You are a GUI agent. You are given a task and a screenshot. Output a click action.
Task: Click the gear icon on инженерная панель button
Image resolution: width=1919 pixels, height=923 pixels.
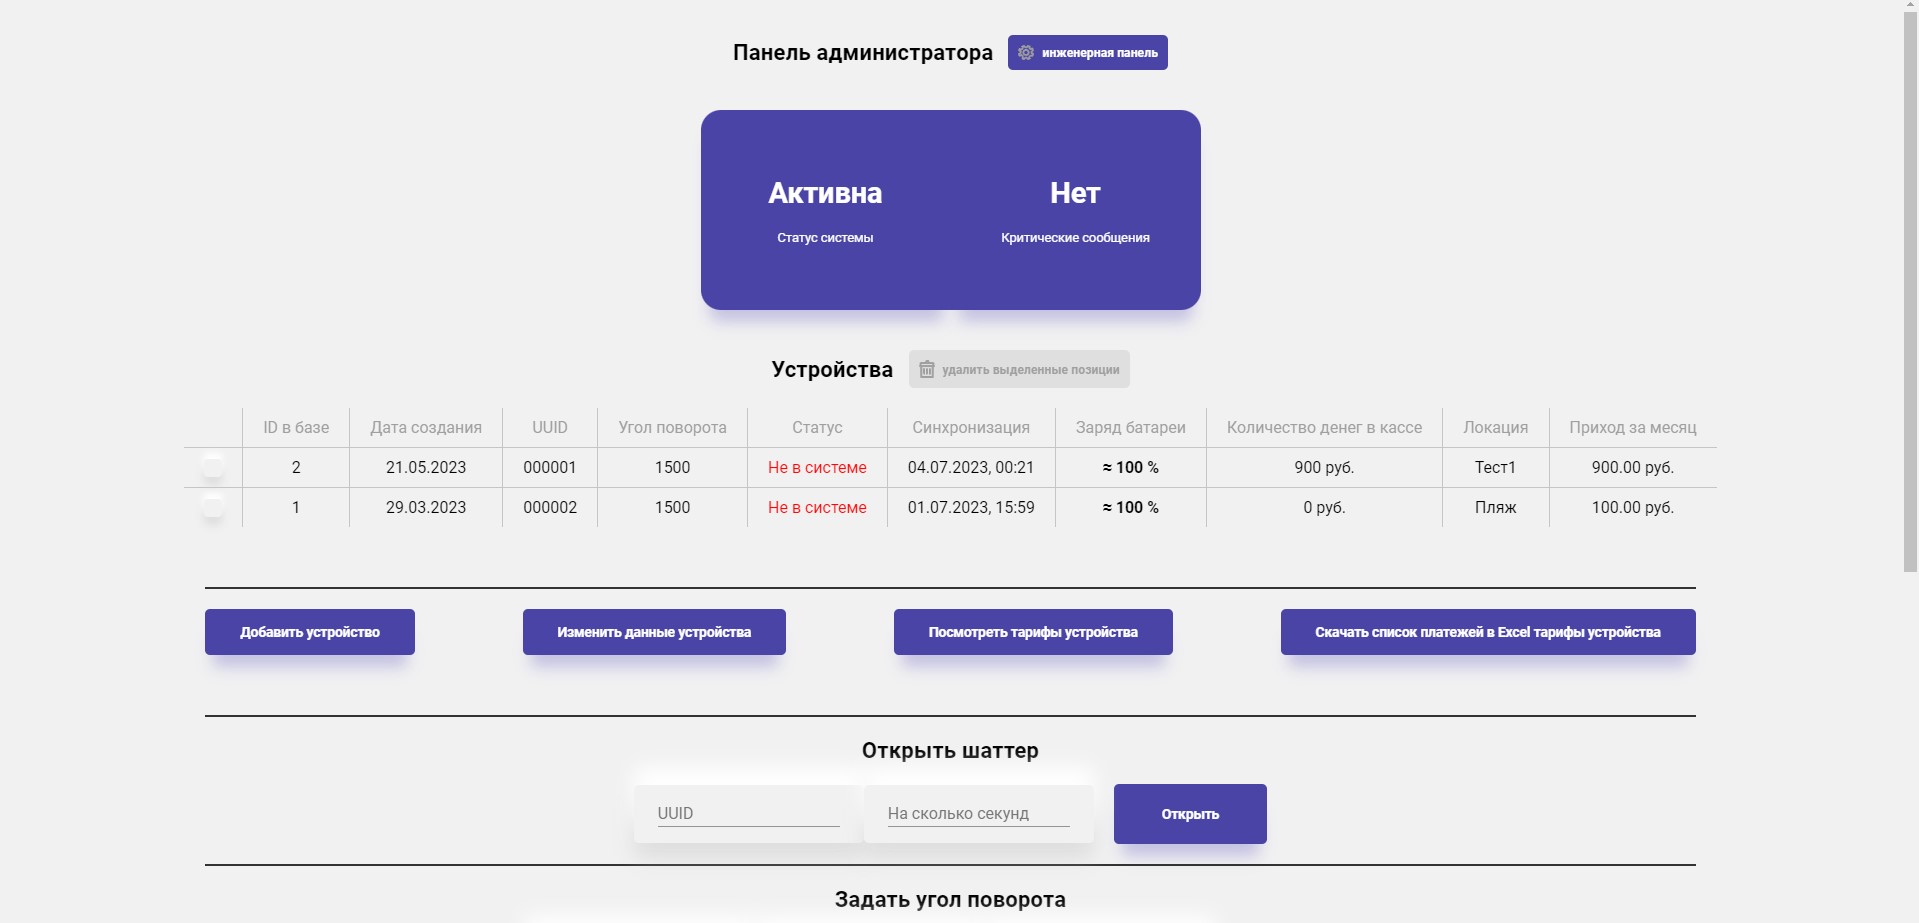1026,53
